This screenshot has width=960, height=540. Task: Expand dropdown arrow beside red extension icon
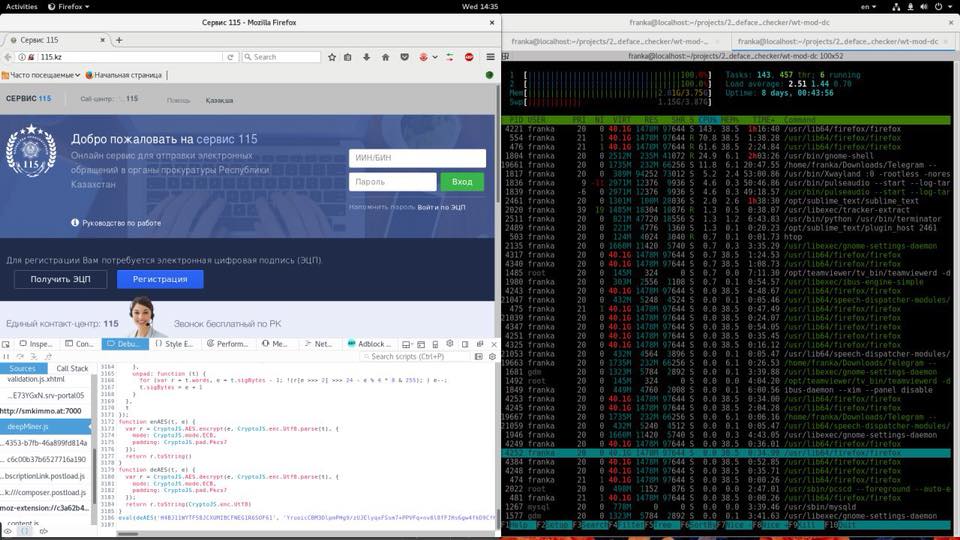click(x=435, y=57)
